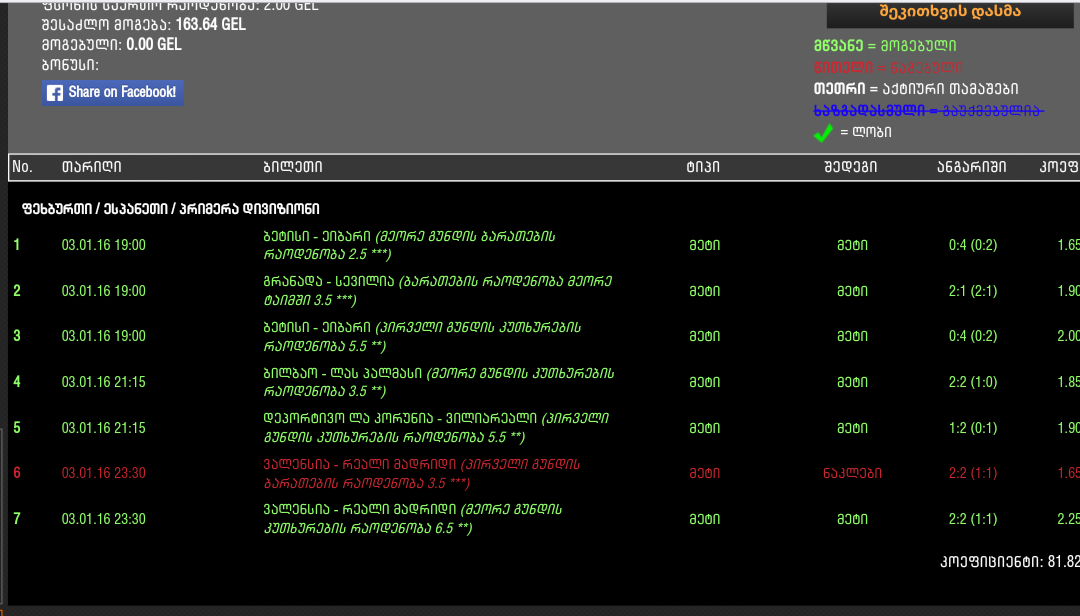This screenshot has height=616, width=1080.
Task: Click the red ნაკლები result in row 6
Action: pos(852,473)
